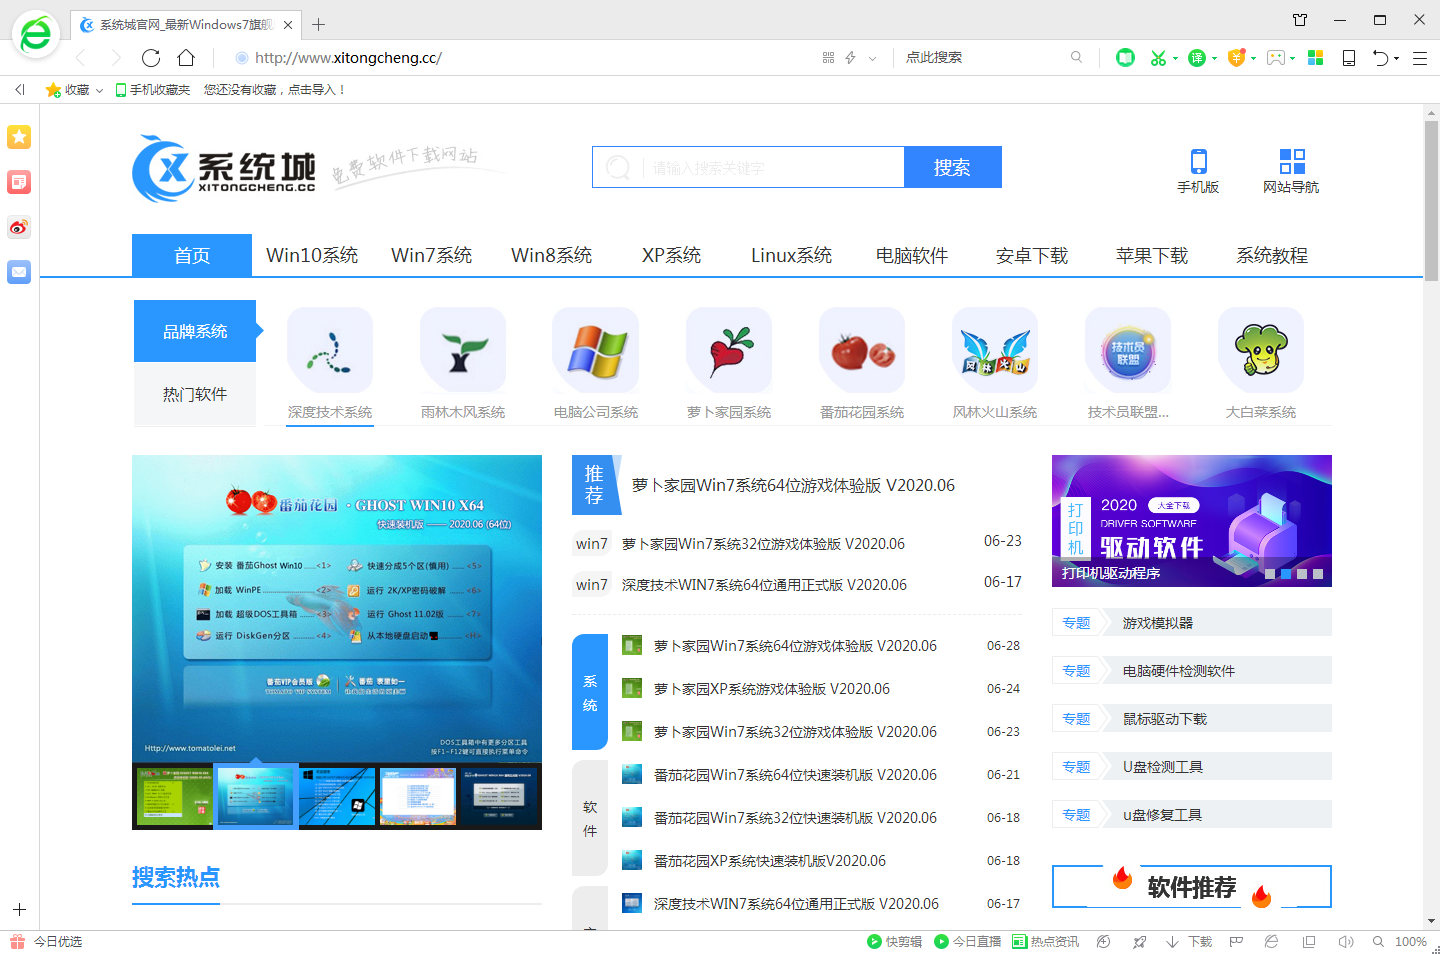Click the status bar mute speaker icon

[x=1346, y=942]
